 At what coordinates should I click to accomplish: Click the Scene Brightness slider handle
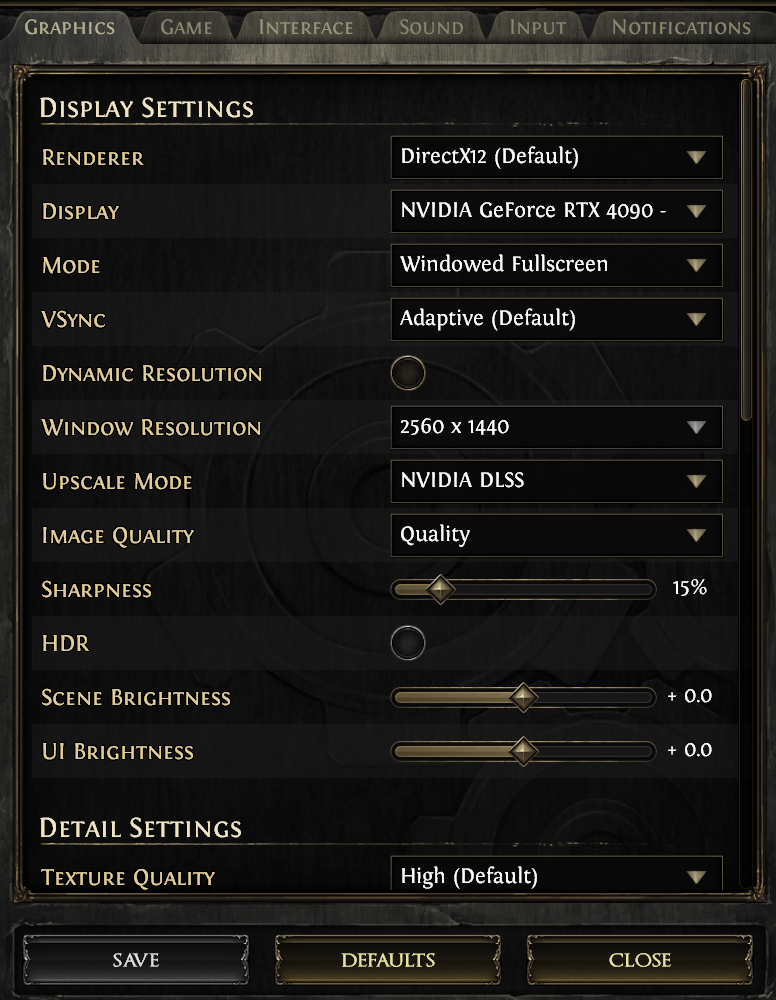[x=523, y=697]
